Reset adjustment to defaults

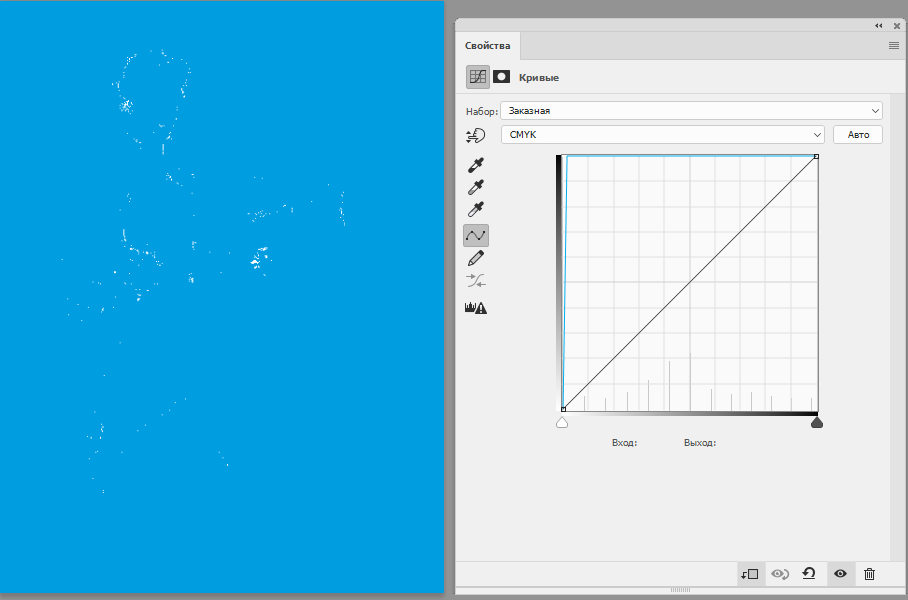(x=809, y=574)
